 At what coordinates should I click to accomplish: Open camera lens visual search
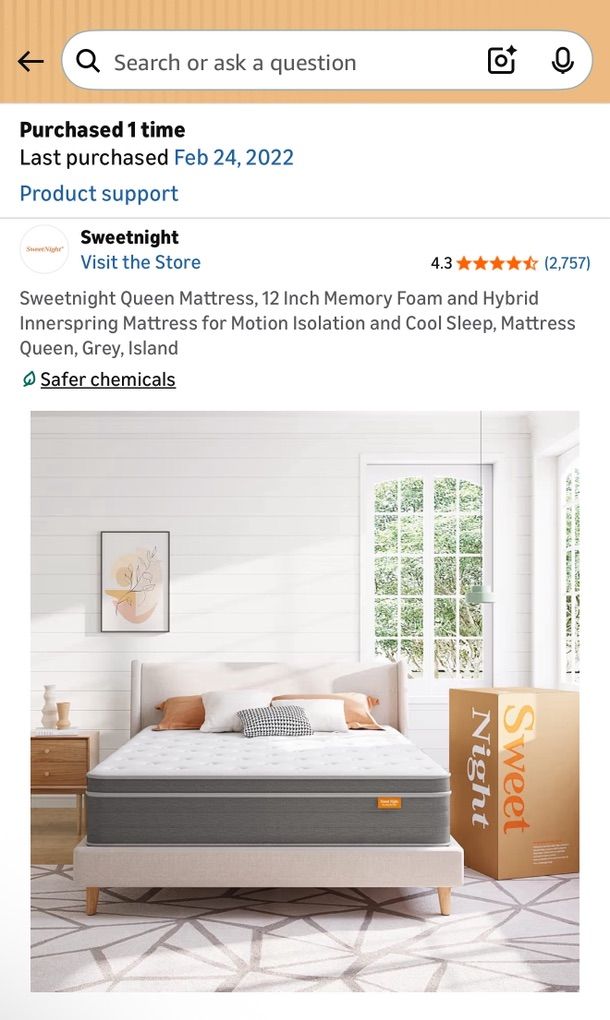pos(501,60)
